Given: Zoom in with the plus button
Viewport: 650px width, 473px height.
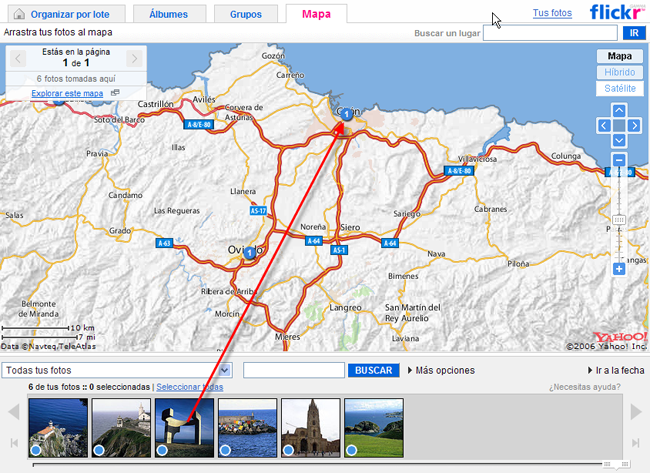Looking at the screenshot, I should pyautogui.click(x=619, y=269).
